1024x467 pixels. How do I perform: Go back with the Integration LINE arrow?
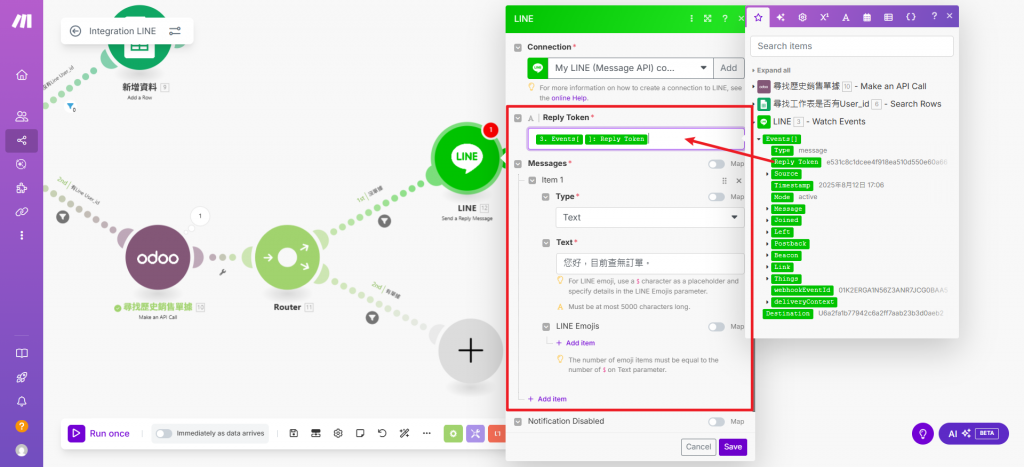click(75, 31)
